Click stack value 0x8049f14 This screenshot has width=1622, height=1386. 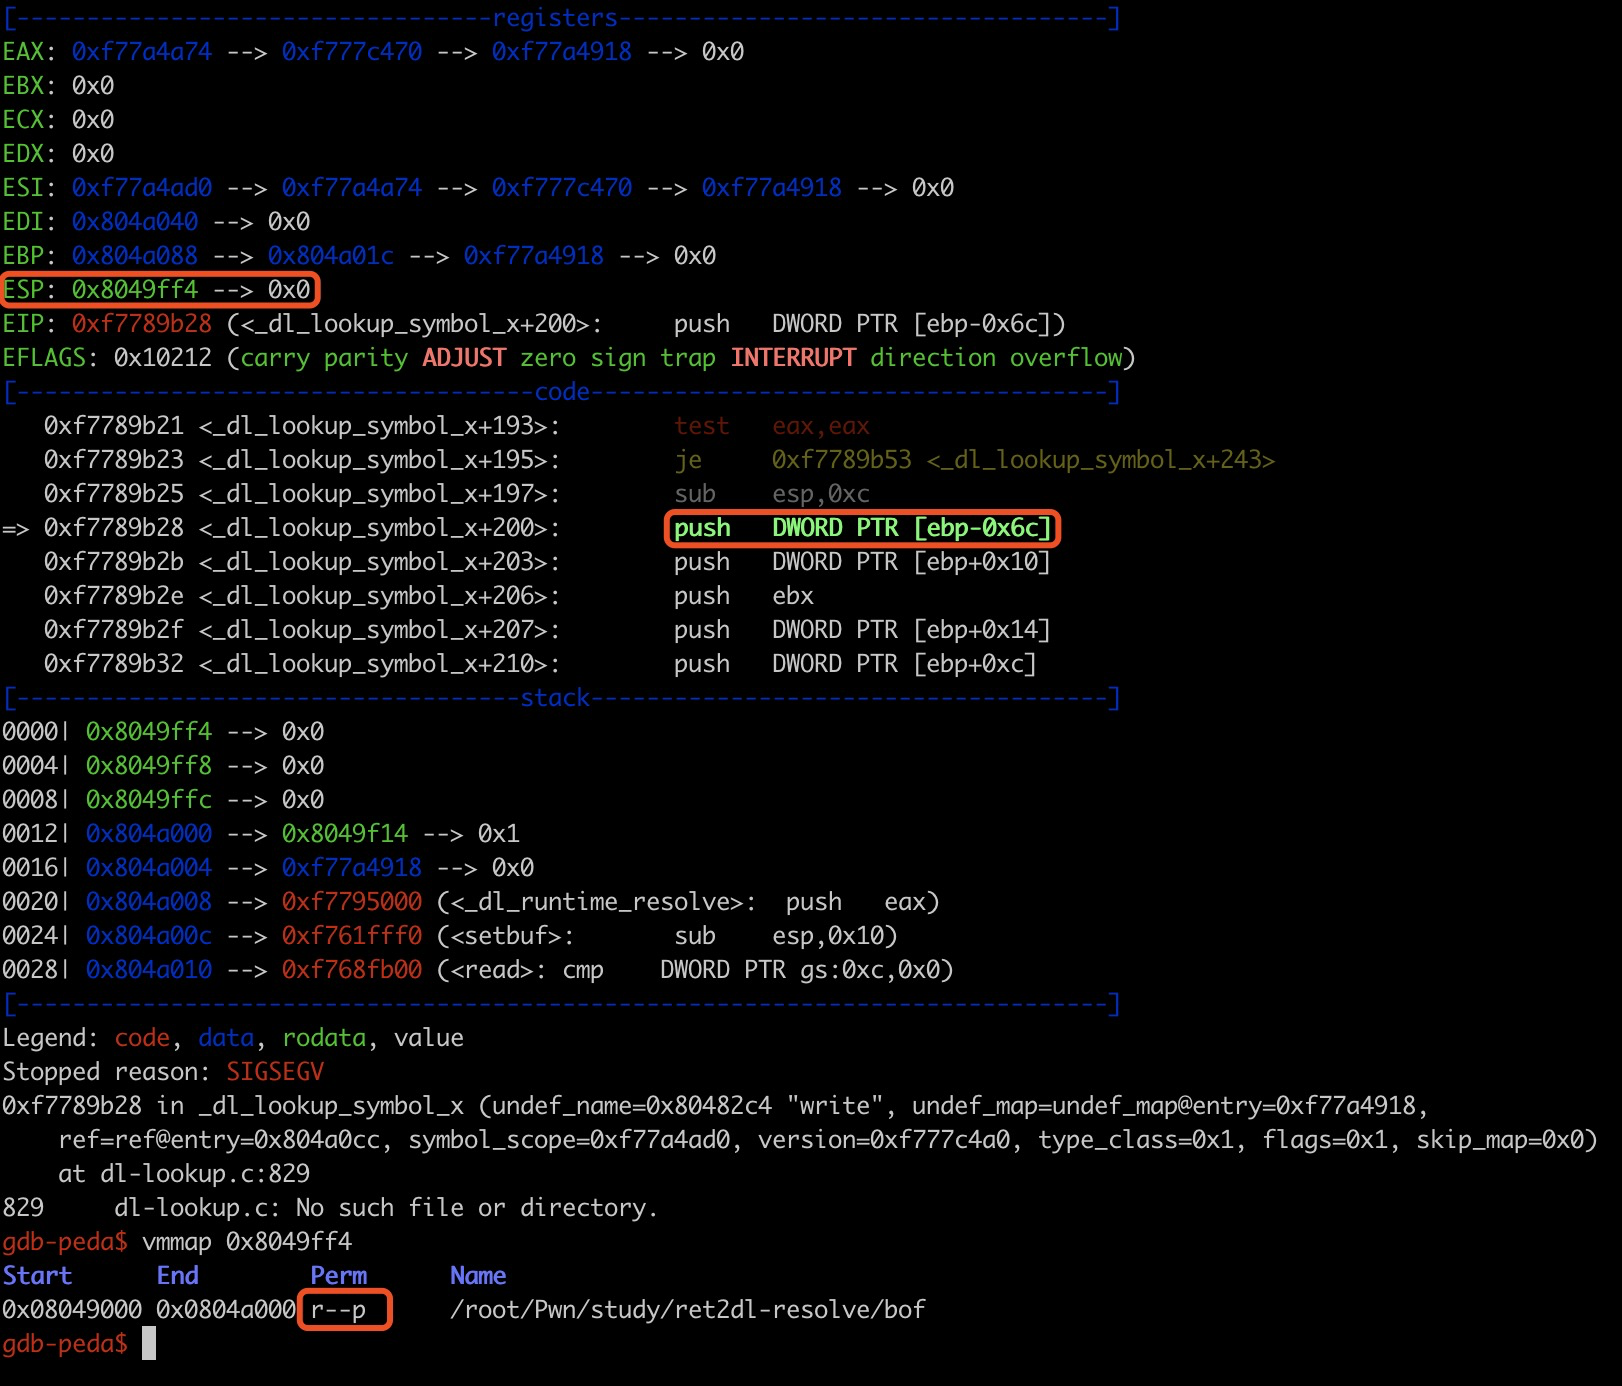point(345,834)
